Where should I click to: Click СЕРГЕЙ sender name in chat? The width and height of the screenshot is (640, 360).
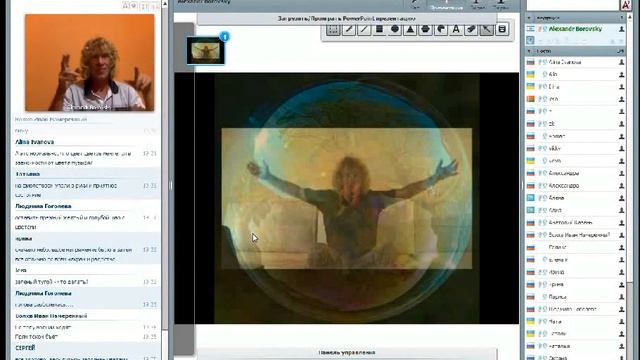click(x=25, y=348)
